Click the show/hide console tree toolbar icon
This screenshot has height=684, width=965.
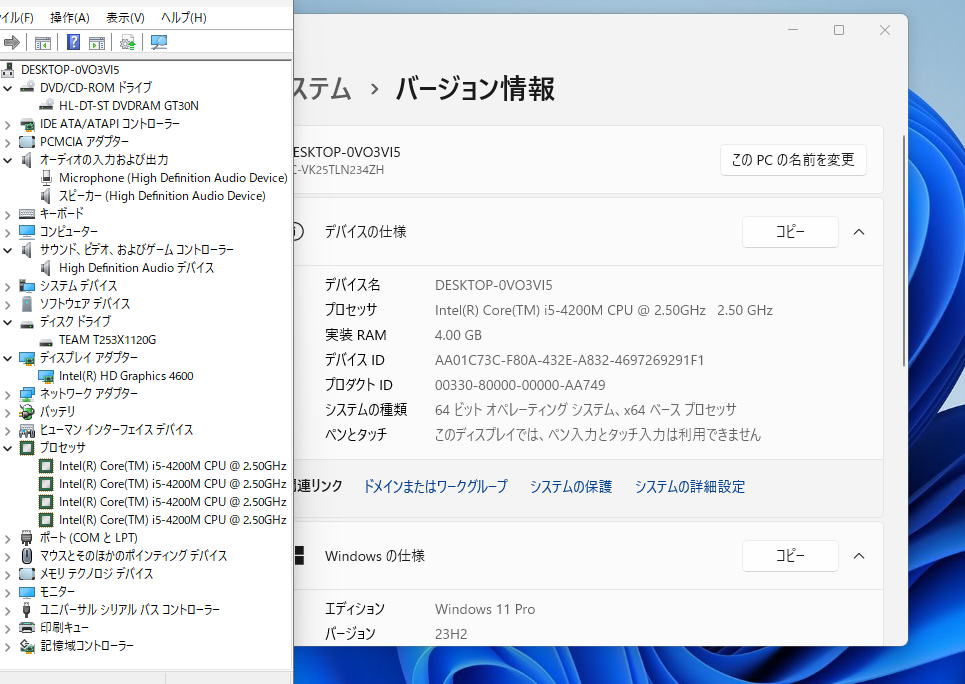[x=42, y=42]
